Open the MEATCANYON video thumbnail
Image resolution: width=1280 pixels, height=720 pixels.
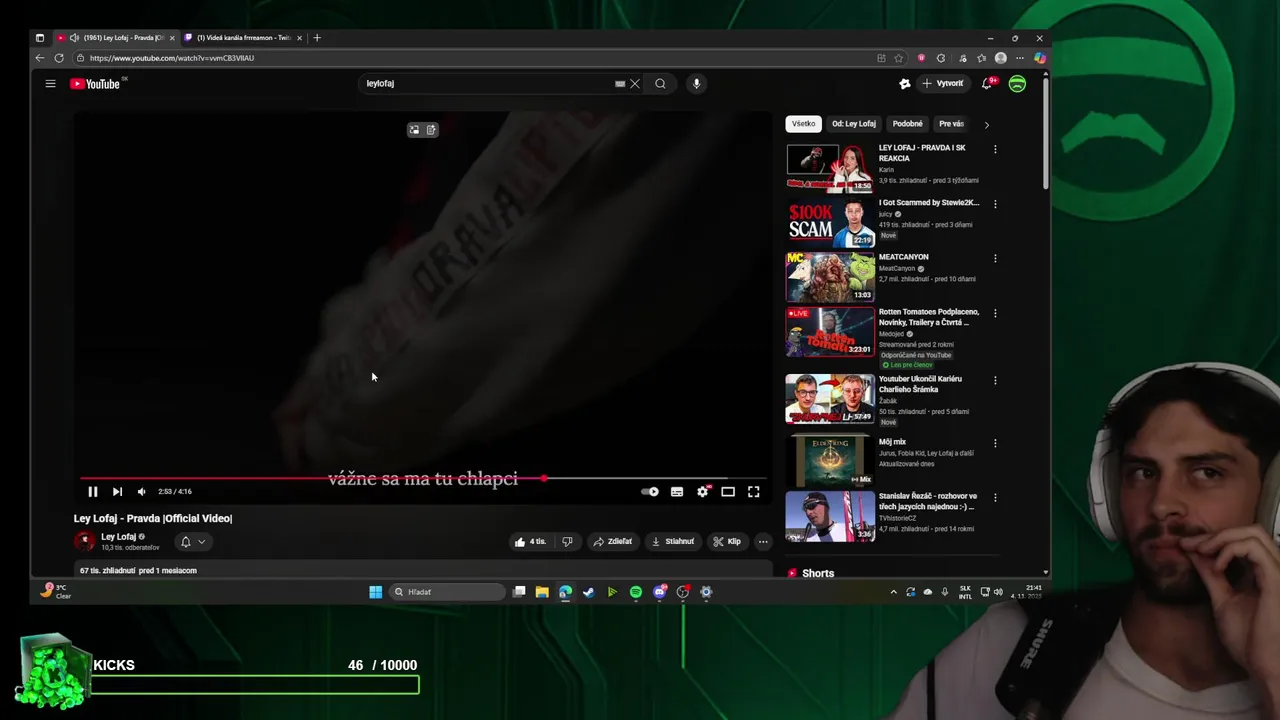[x=830, y=277]
